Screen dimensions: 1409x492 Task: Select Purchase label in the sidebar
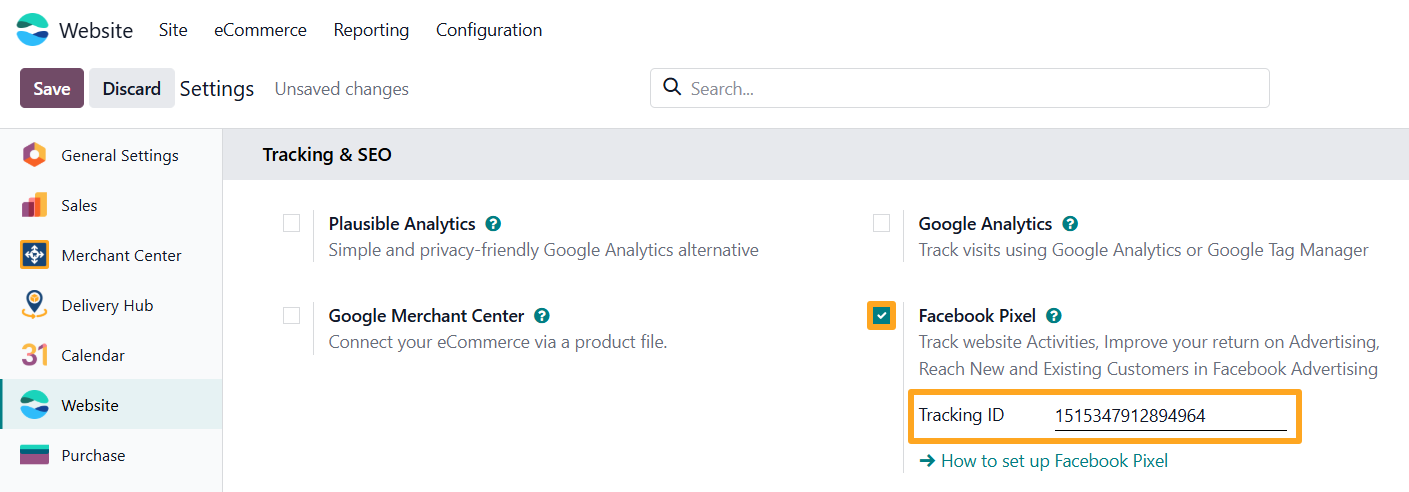tap(93, 455)
